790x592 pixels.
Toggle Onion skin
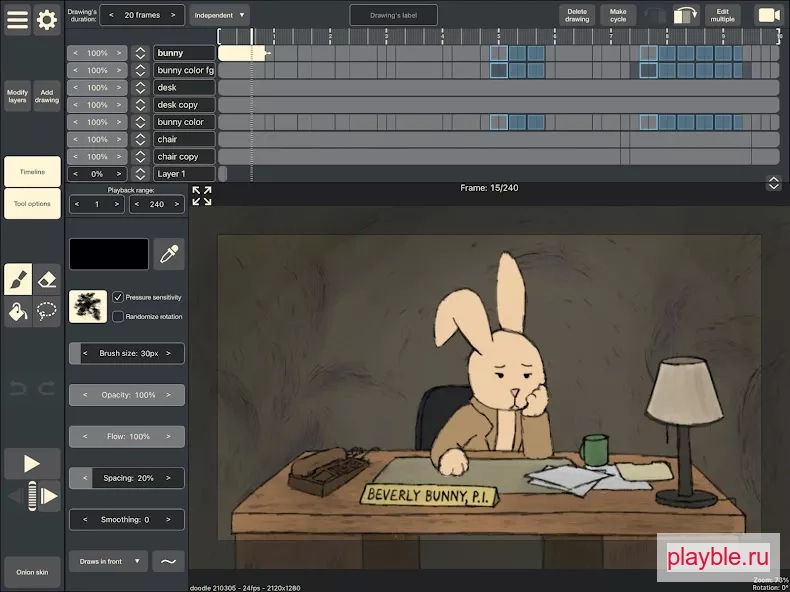click(x=32, y=572)
